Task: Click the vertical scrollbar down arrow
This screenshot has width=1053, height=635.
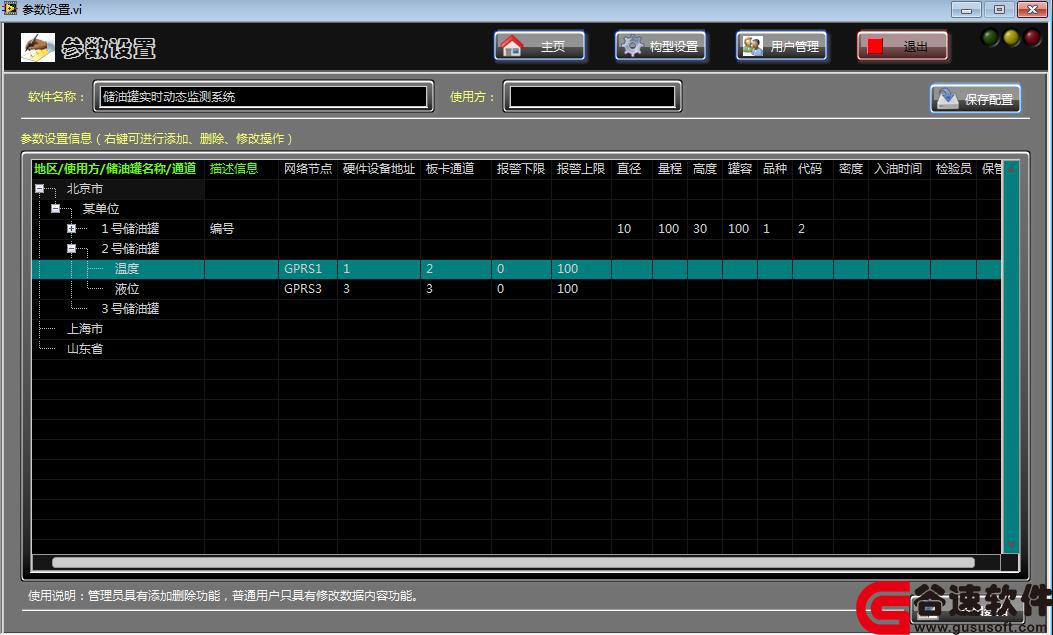Action: coord(1011,545)
